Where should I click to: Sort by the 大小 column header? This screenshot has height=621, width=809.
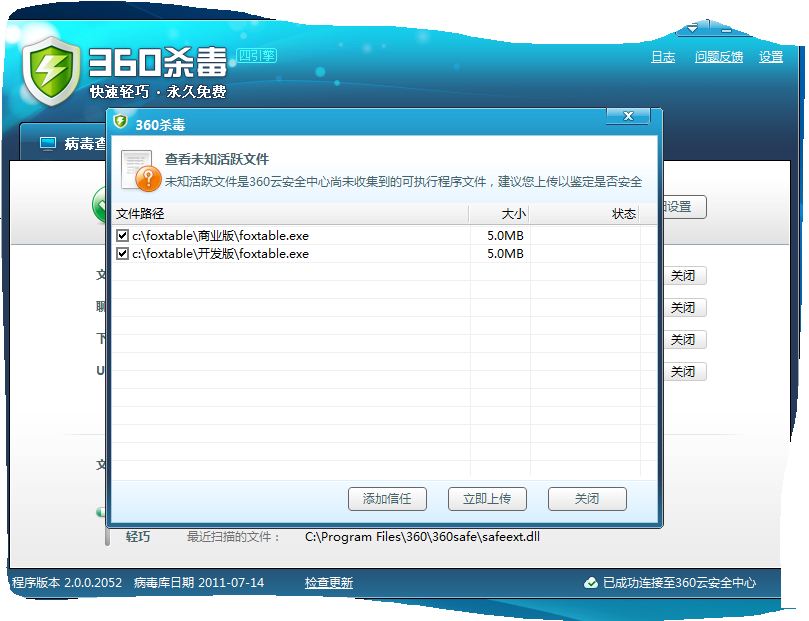499,214
